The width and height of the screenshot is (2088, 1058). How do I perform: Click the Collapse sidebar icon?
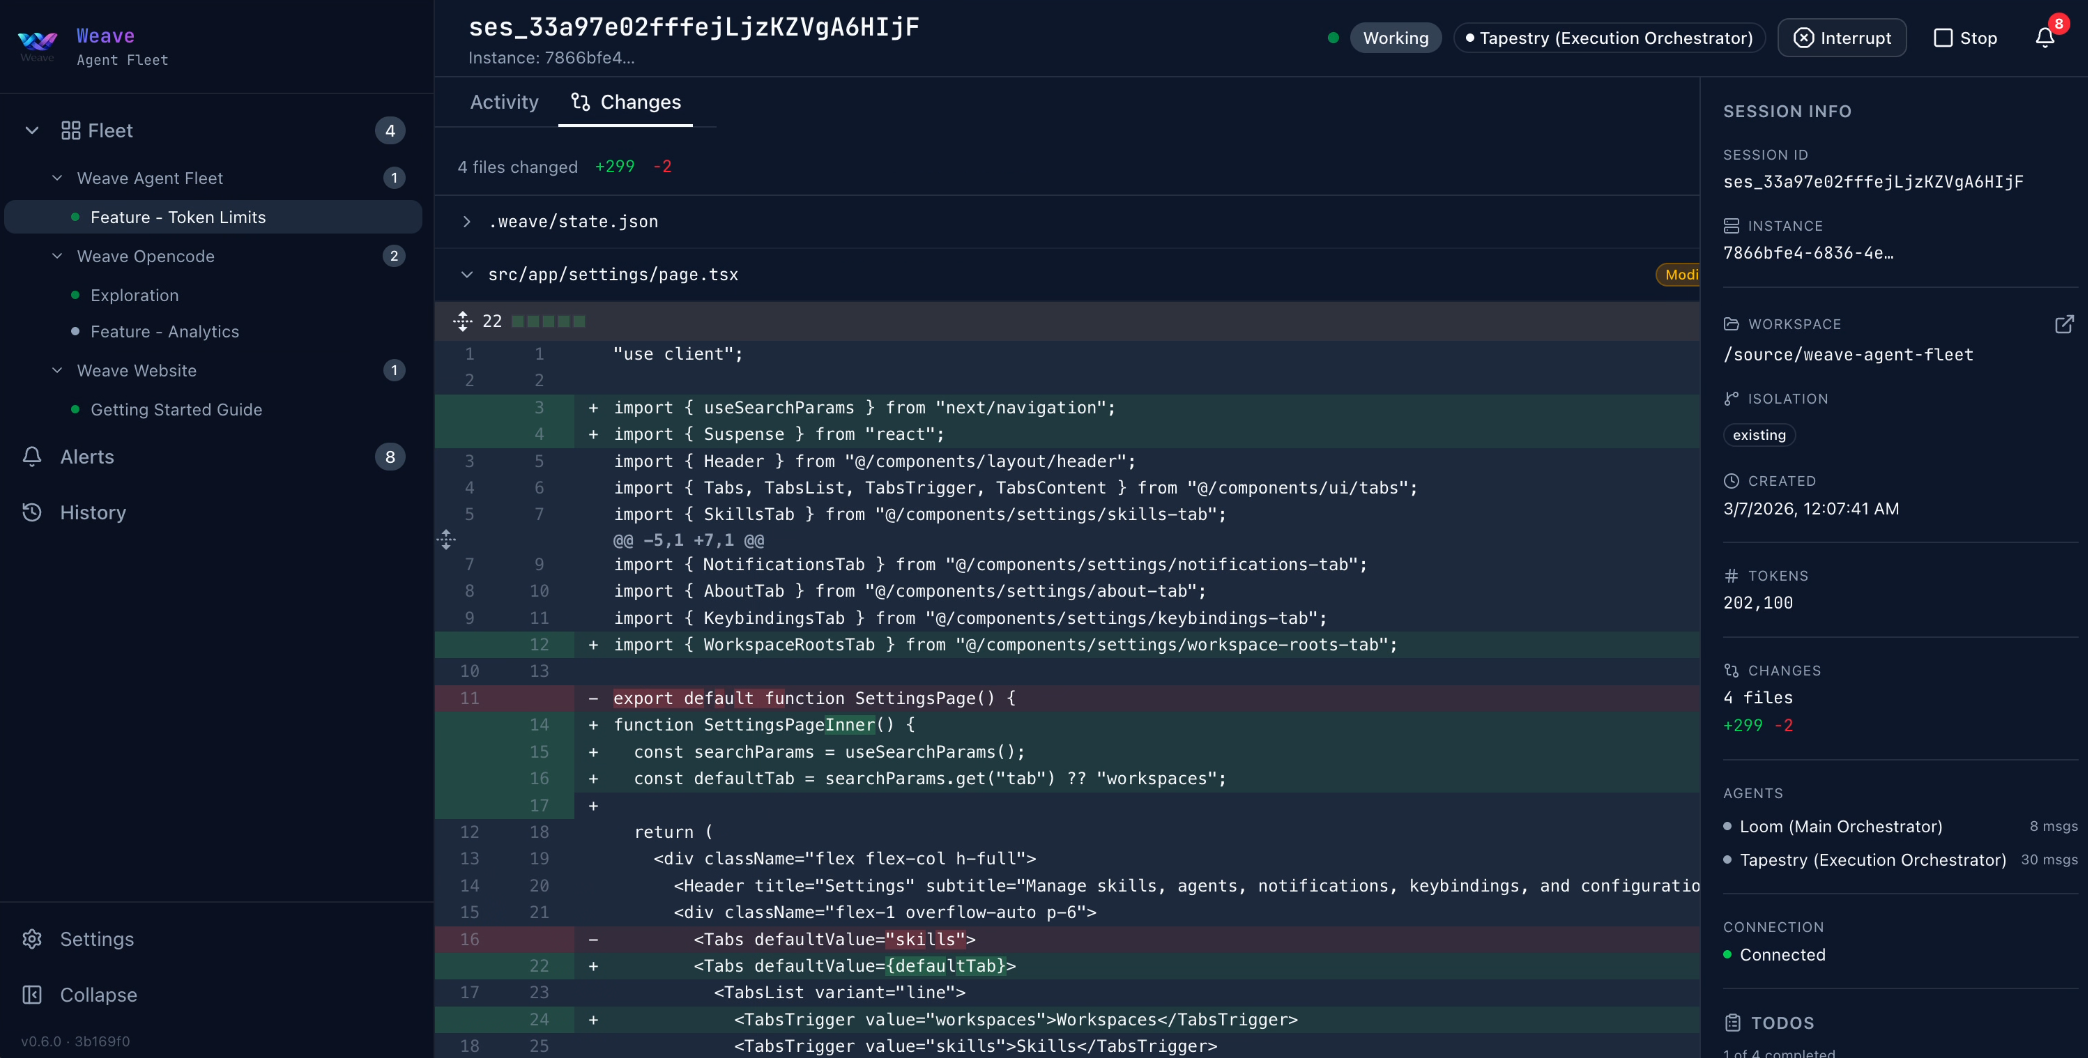click(x=32, y=995)
